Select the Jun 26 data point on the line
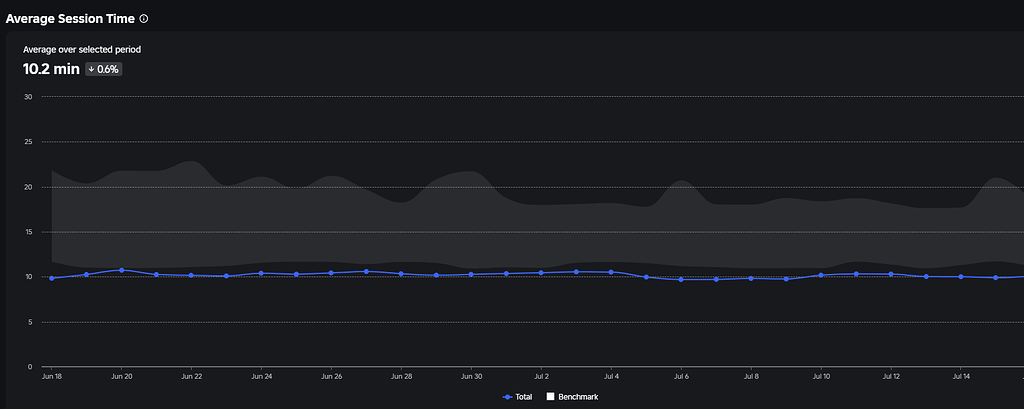 (x=331, y=273)
